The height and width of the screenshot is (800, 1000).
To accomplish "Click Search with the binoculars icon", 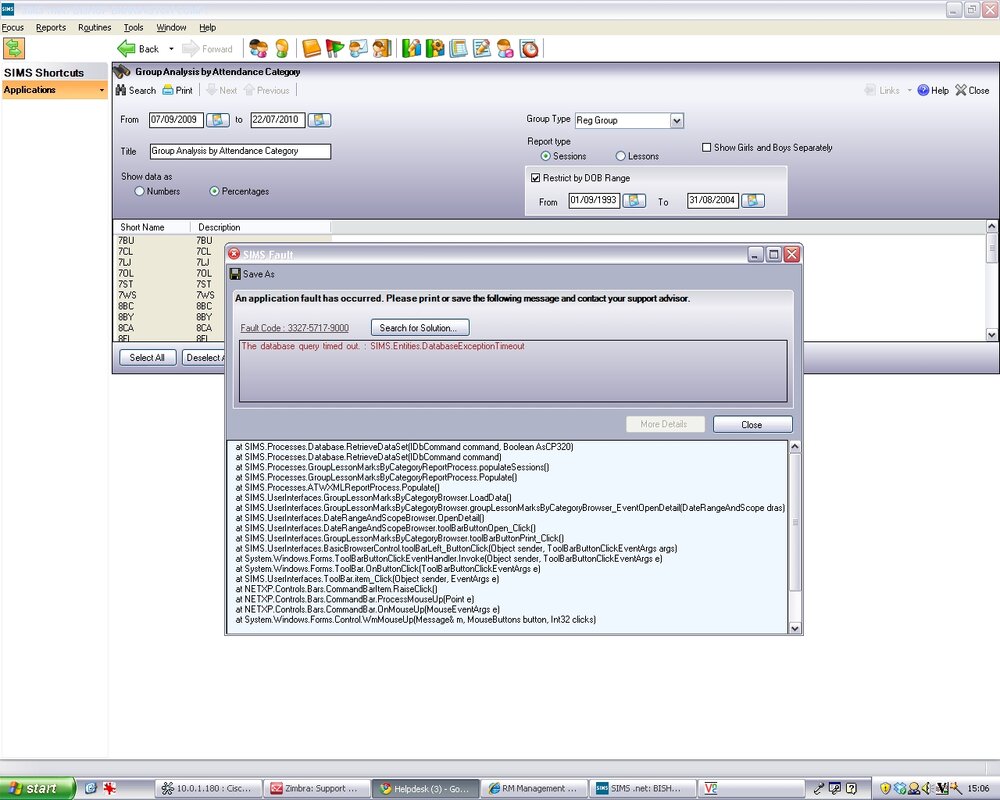I will (x=136, y=91).
